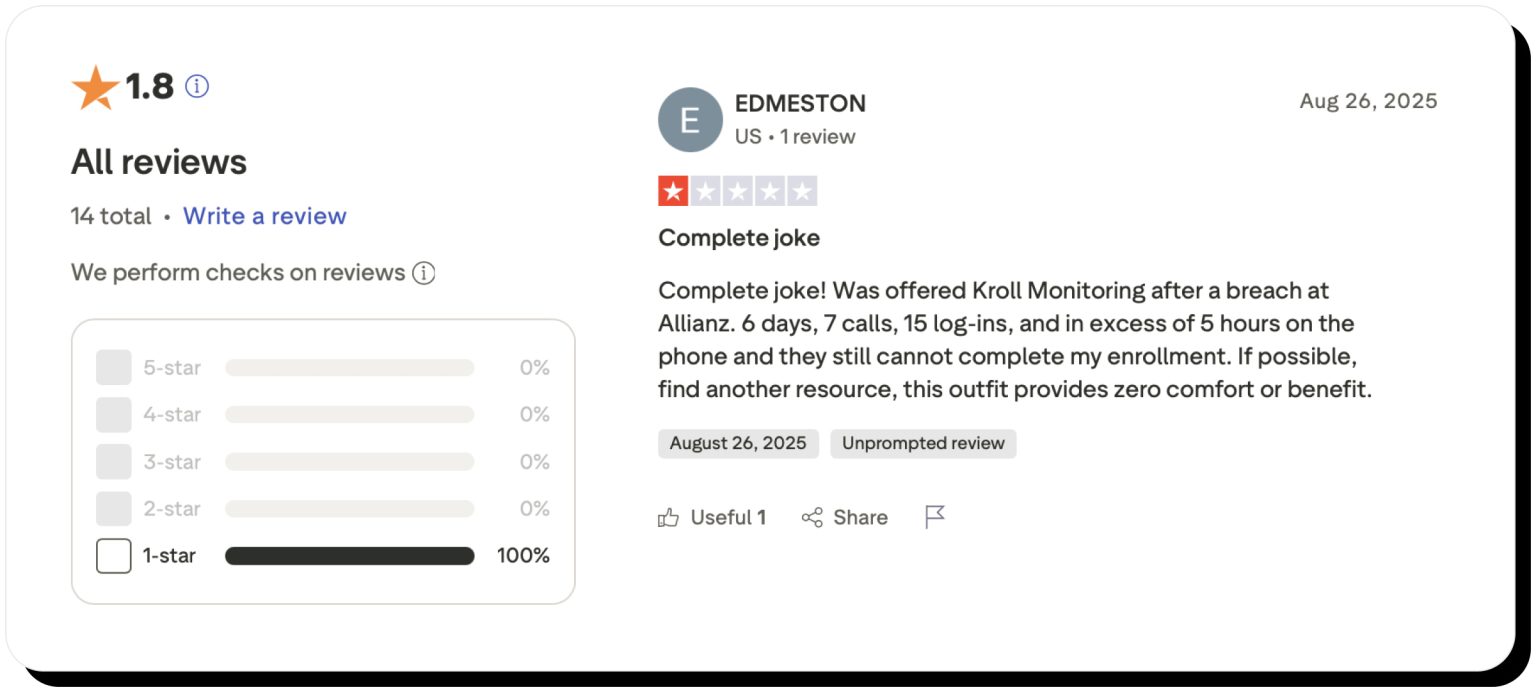
Task: Click the Share icon
Action: pos(812,517)
